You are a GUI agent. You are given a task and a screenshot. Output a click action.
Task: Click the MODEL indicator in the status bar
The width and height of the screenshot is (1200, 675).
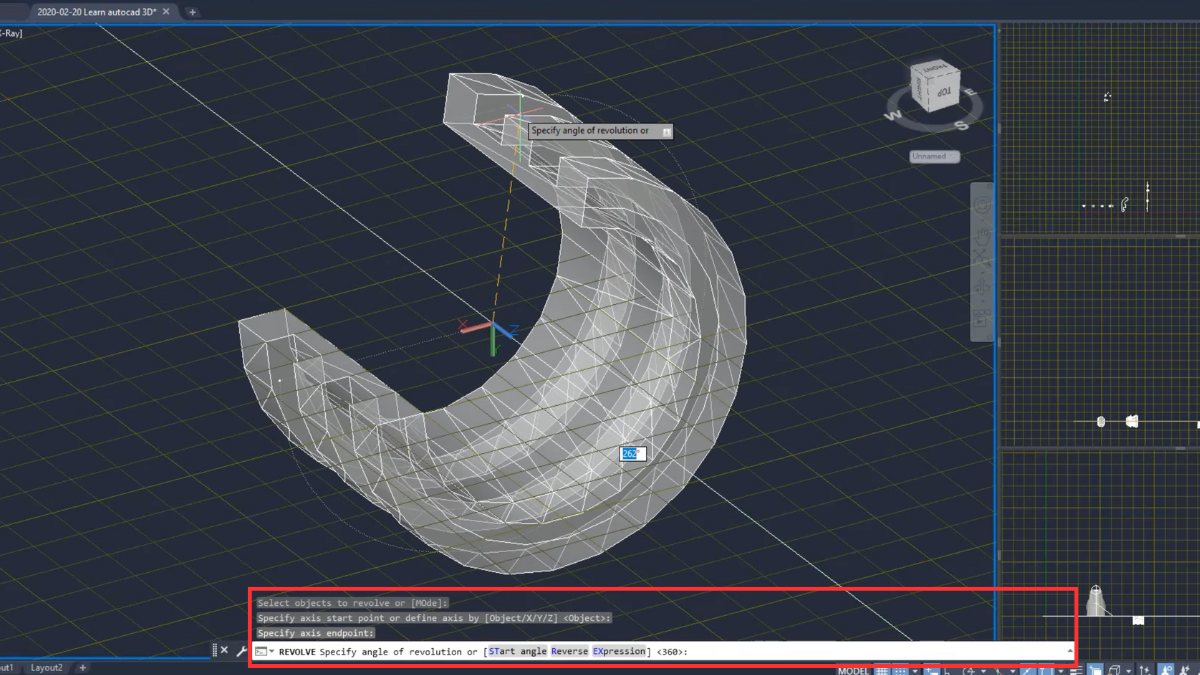pos(856,668)
